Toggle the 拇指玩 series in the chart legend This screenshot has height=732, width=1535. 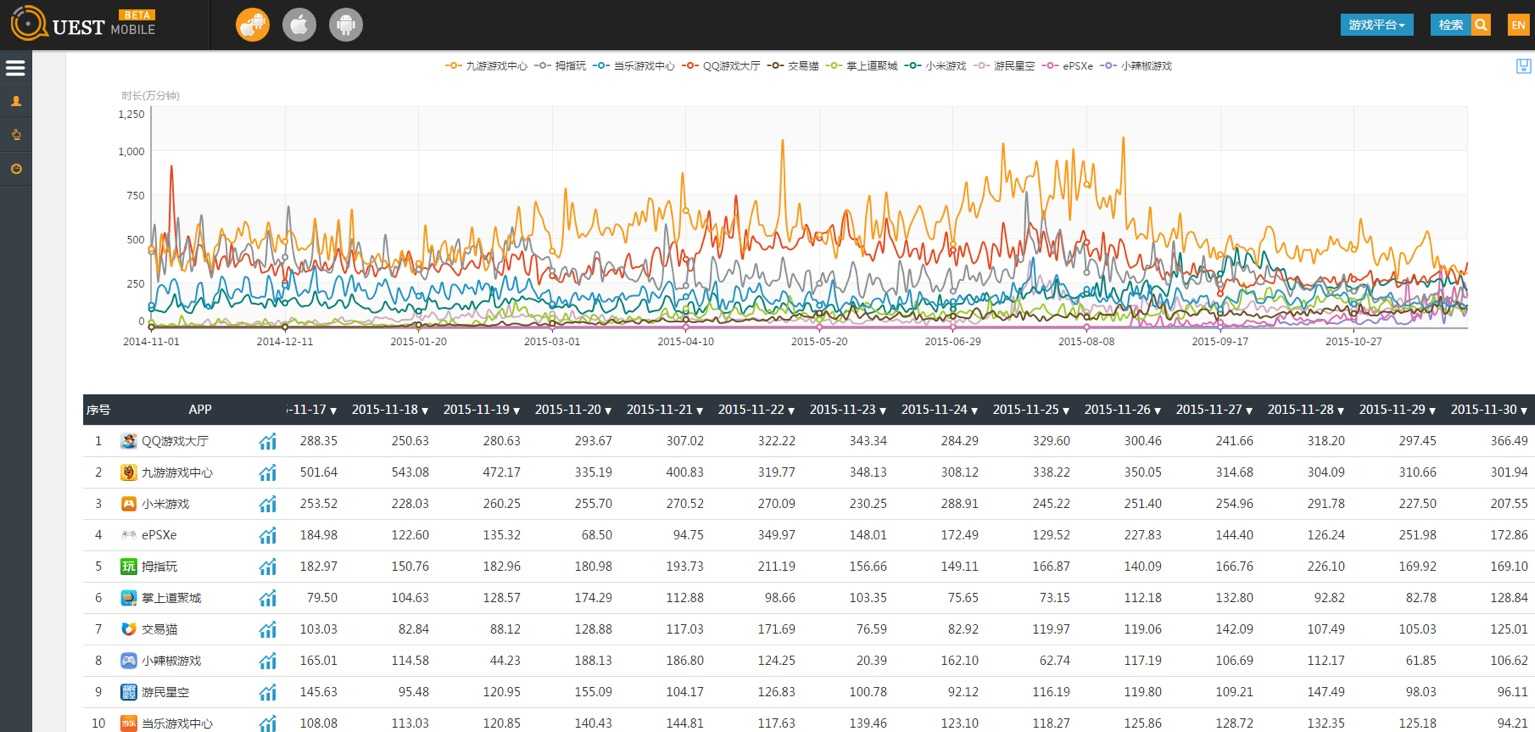[x=561, y=66]
